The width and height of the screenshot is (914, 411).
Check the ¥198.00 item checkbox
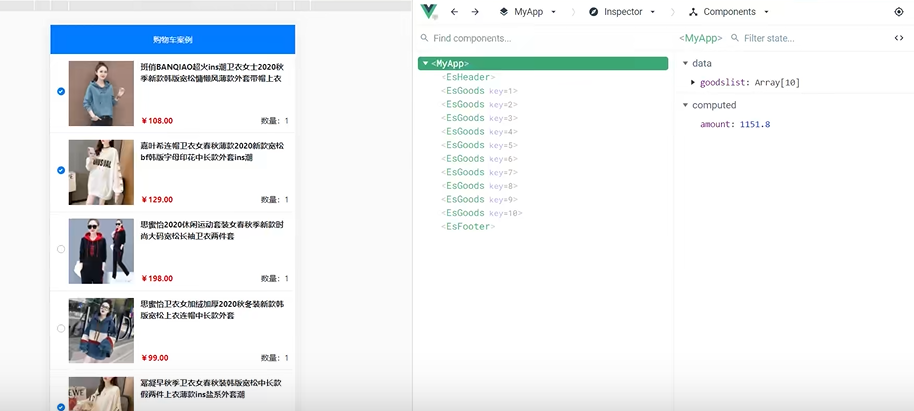(x=61, y=249)
